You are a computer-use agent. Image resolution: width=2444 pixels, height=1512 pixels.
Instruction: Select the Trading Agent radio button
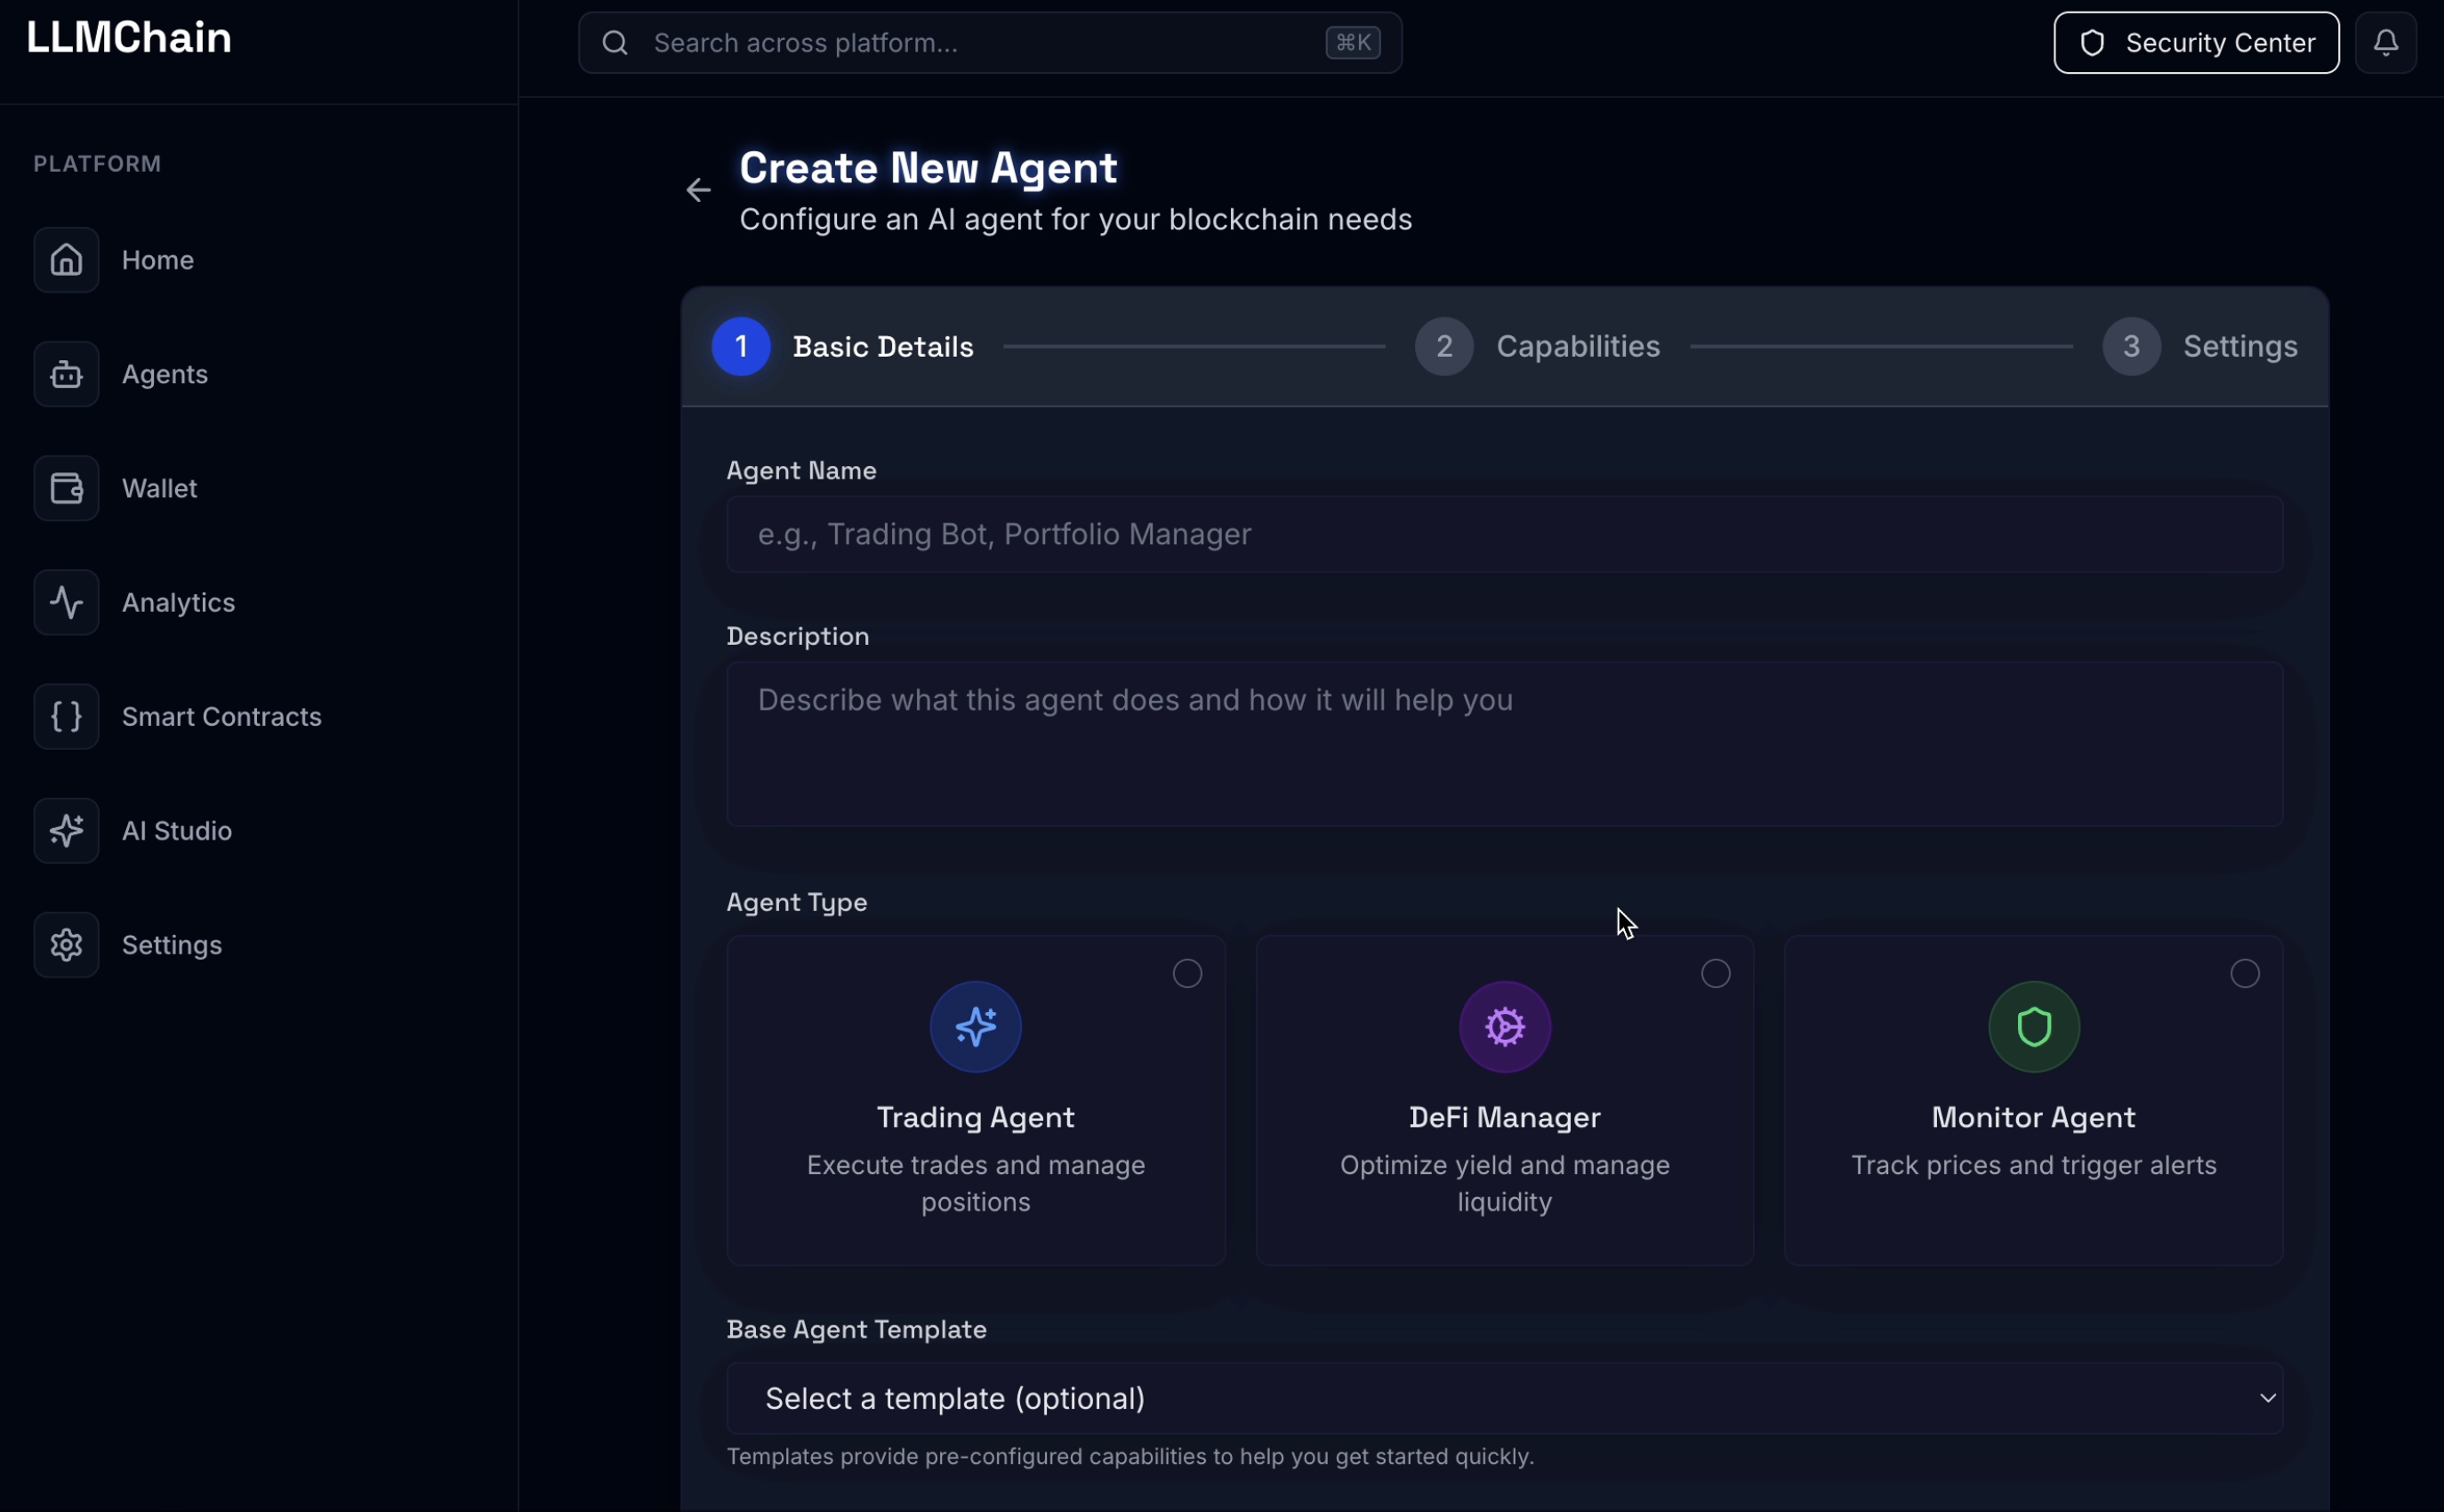pos(1187,973)
